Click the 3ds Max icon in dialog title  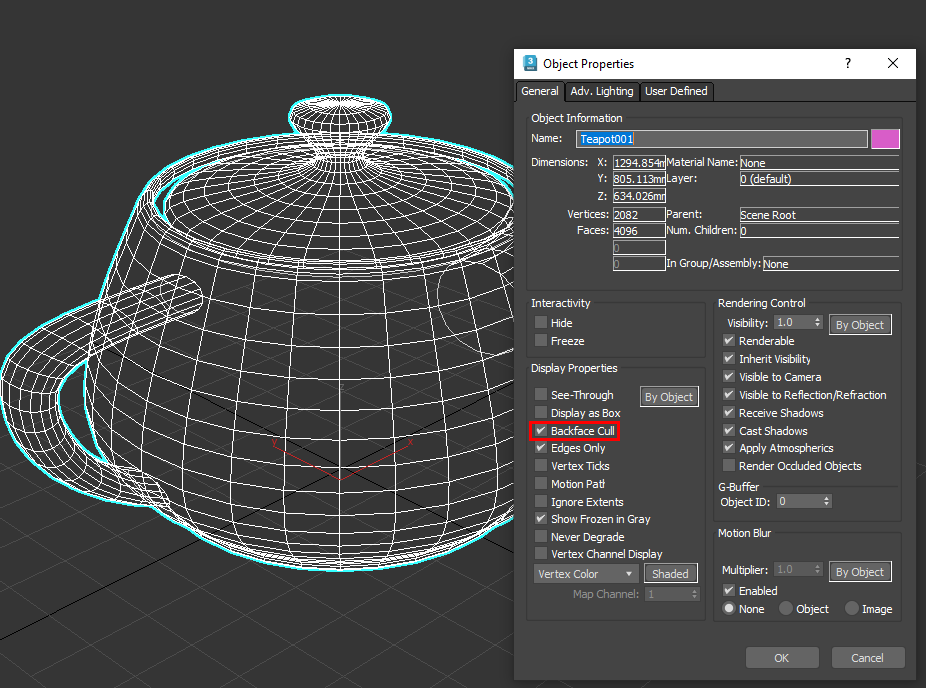pyautogui.click(x=530, y=63)
